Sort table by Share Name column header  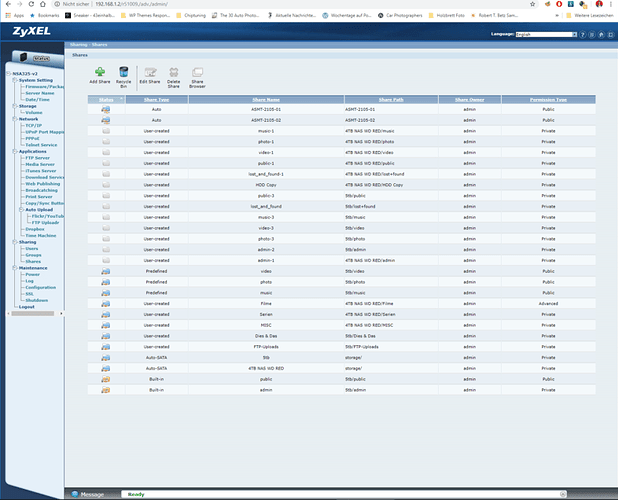click(x=266, y=100)
